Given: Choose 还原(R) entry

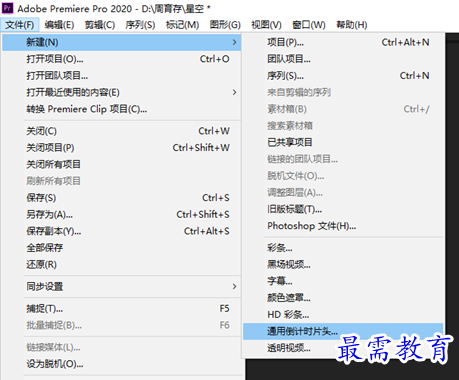Looking at the screenshot, I should [121, 264].
